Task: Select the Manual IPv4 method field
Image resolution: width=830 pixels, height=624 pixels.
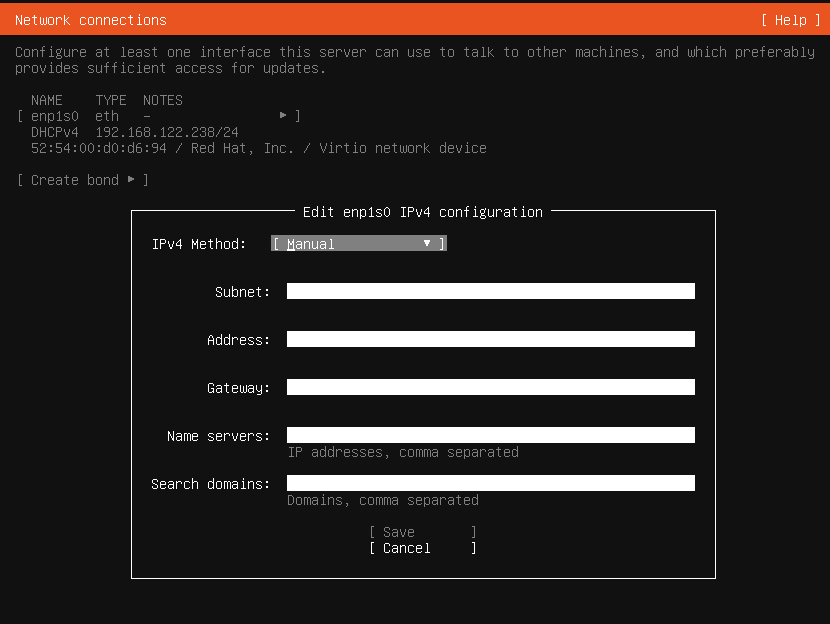Action: pyautogui.click(x=359, y=243)
